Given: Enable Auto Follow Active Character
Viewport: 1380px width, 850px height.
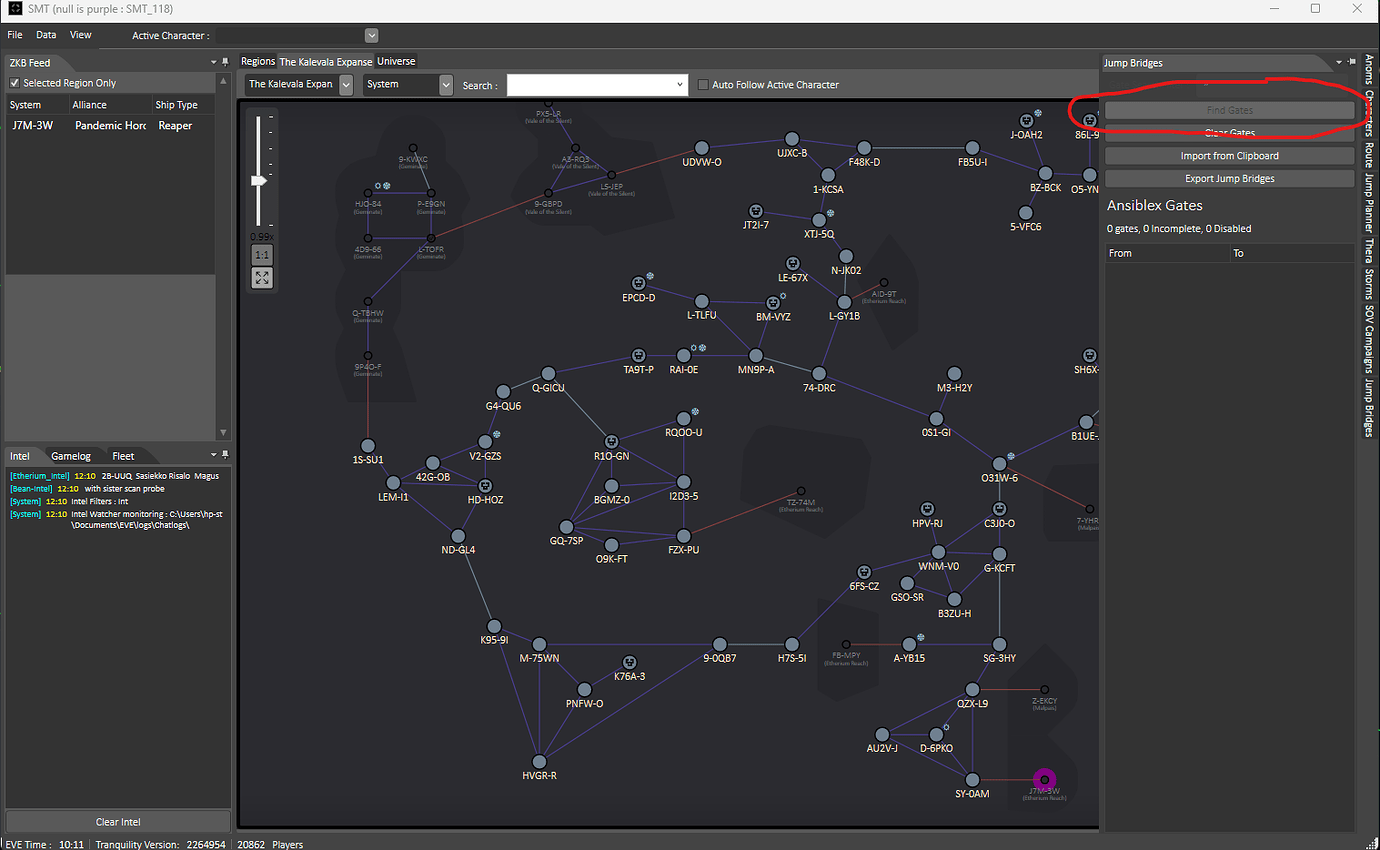Looking at the screenshot, I should pyautogui.click(x=701, y=84).
